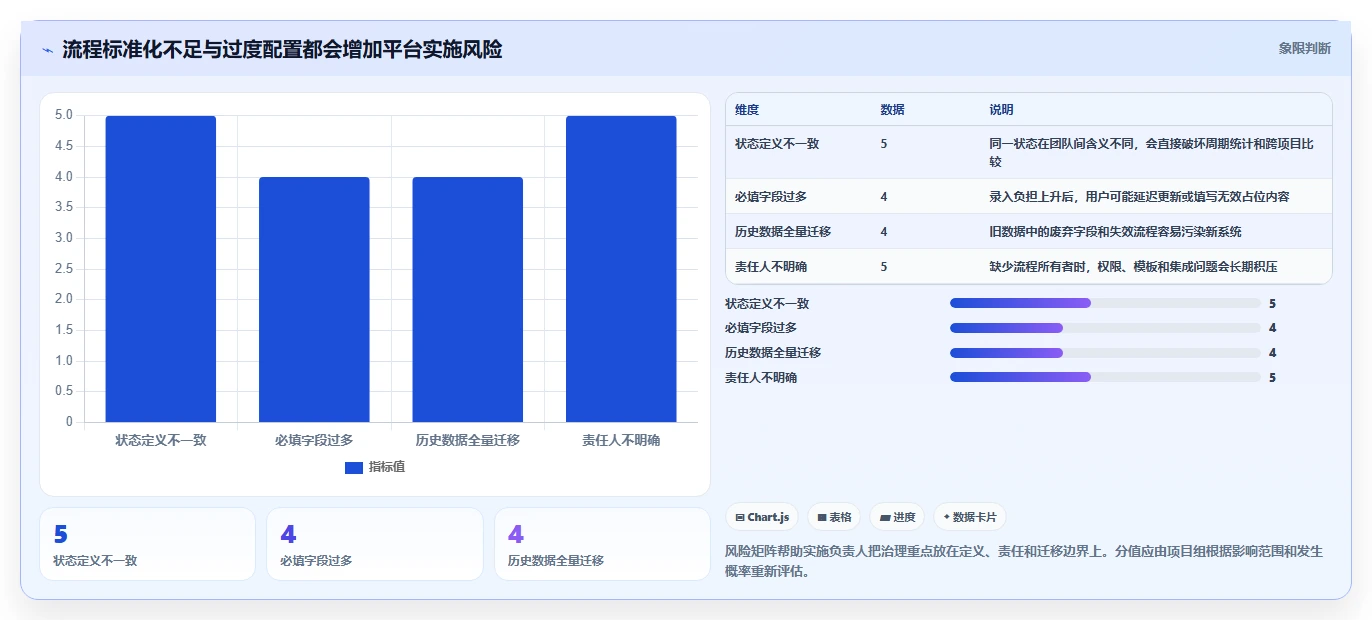Click the 必填字段过多 label beside progress bar

761,328
